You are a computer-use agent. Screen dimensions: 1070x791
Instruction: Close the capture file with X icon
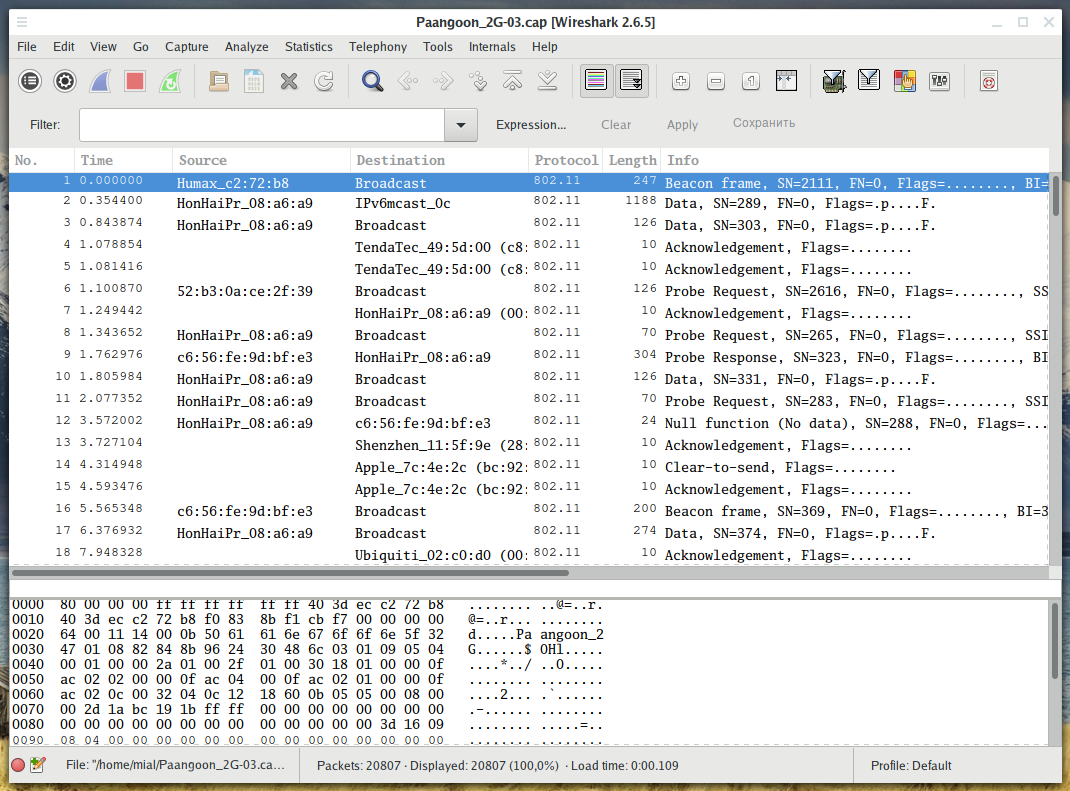coord(289,81)
